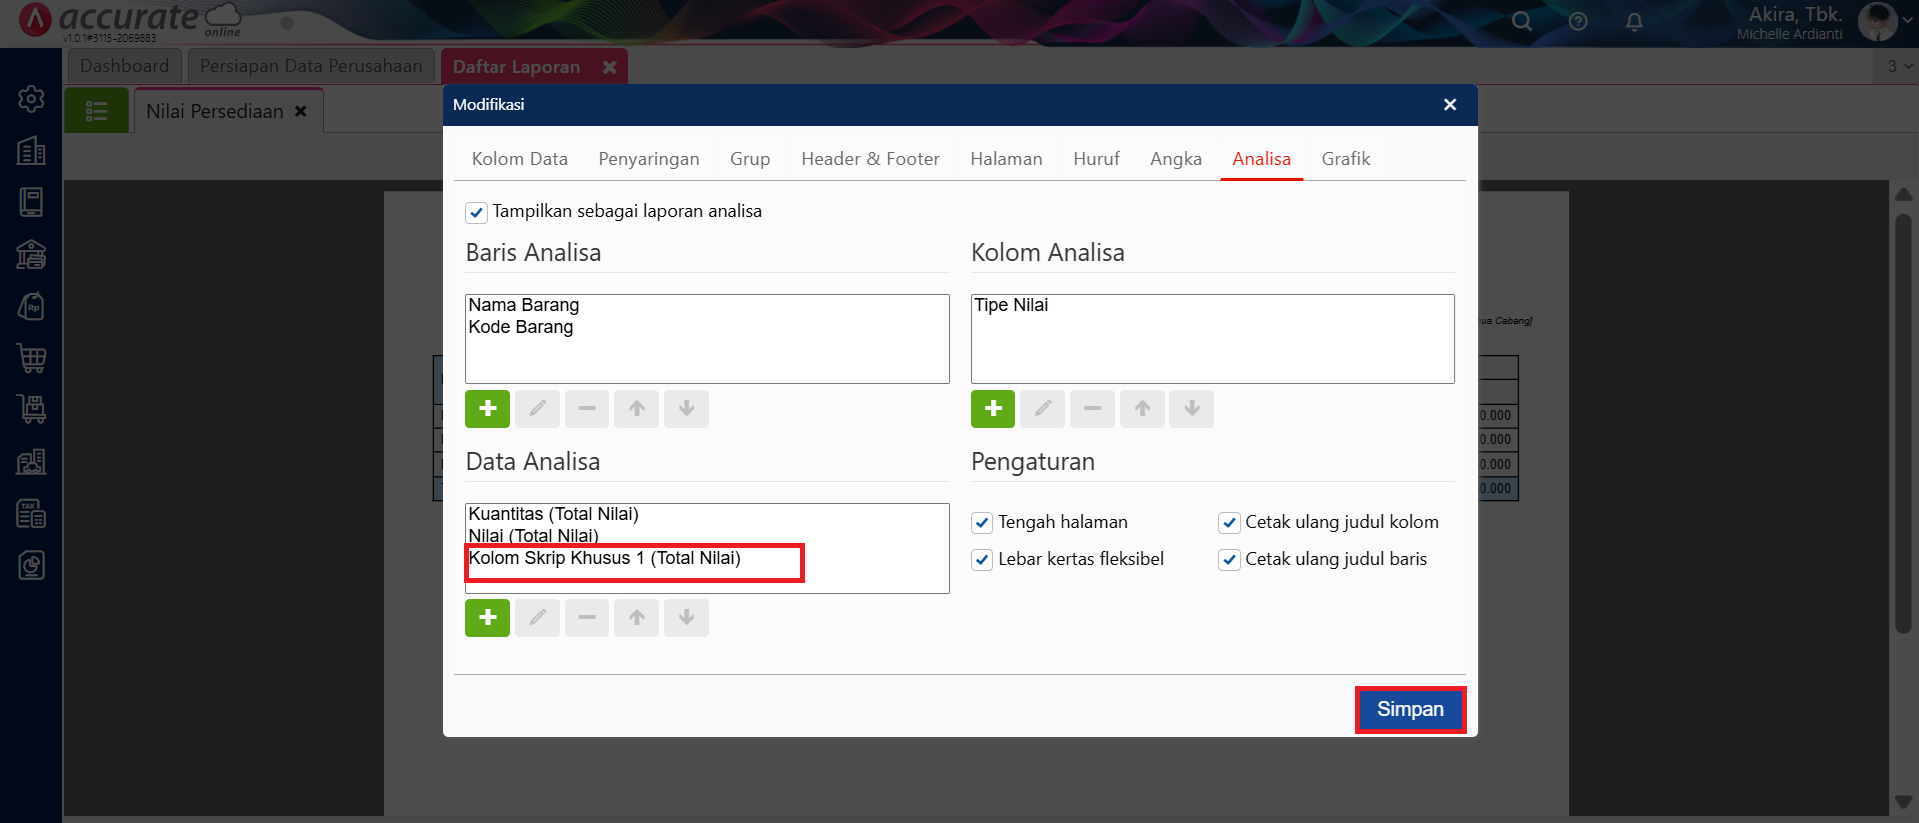Click the edit pencil under Data Analisa
The image size is (1919, 823).
pos(537,618)
